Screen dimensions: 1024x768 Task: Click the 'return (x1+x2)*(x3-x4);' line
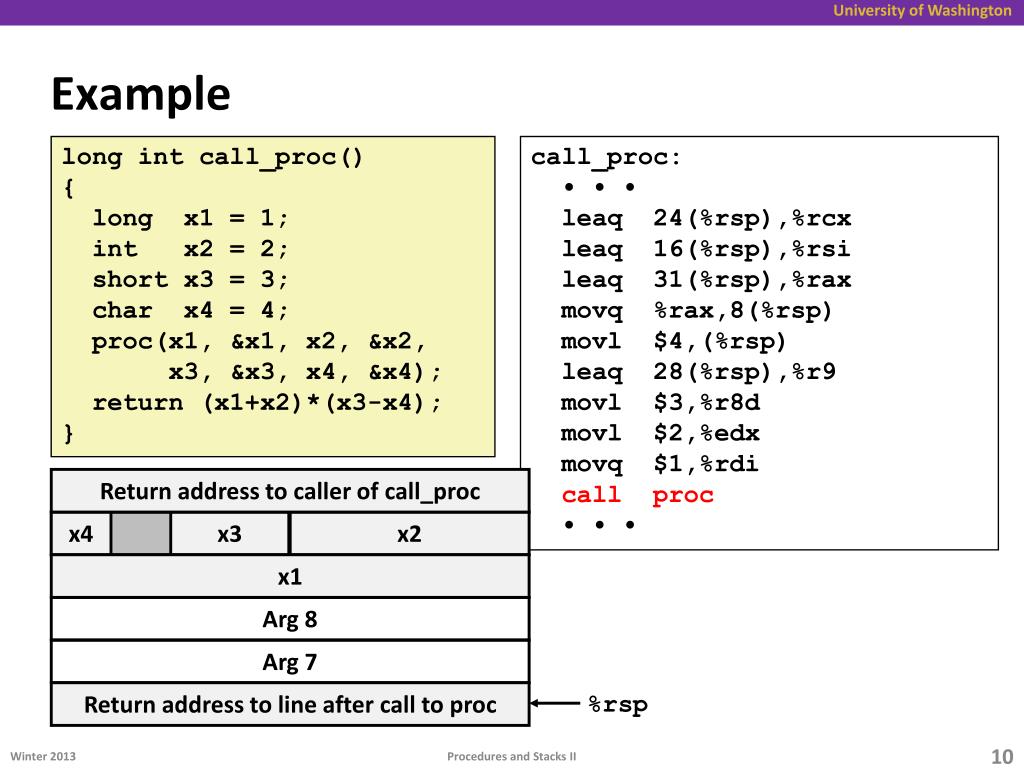267,403
